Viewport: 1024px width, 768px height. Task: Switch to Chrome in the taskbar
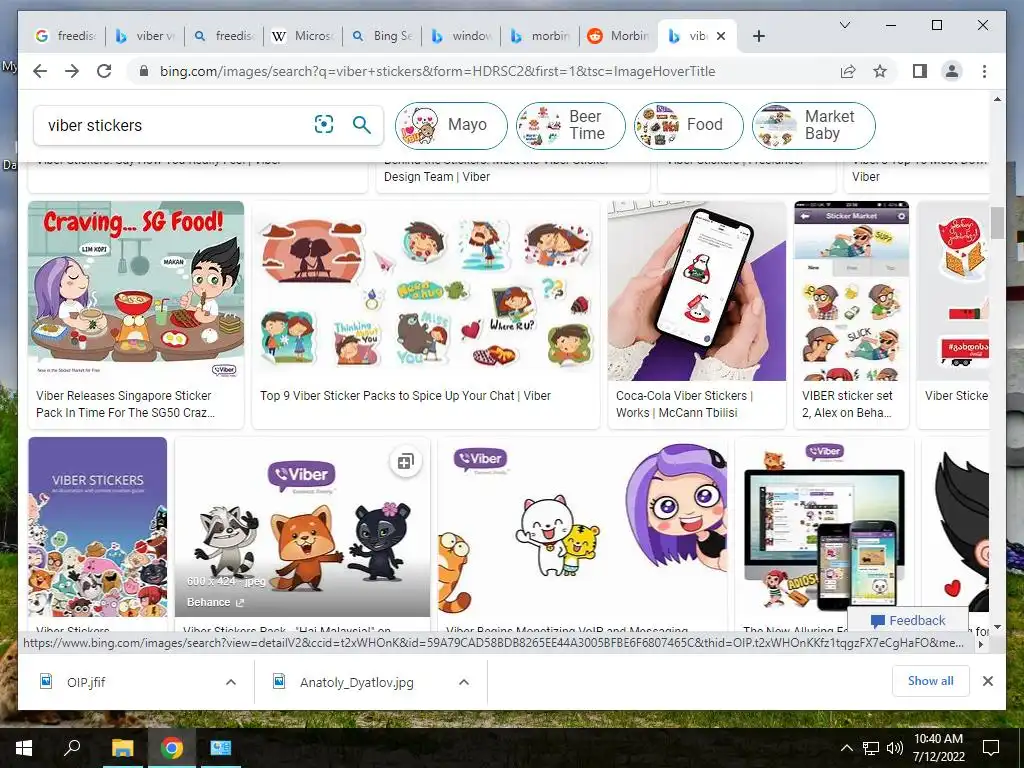click(172, 748)
